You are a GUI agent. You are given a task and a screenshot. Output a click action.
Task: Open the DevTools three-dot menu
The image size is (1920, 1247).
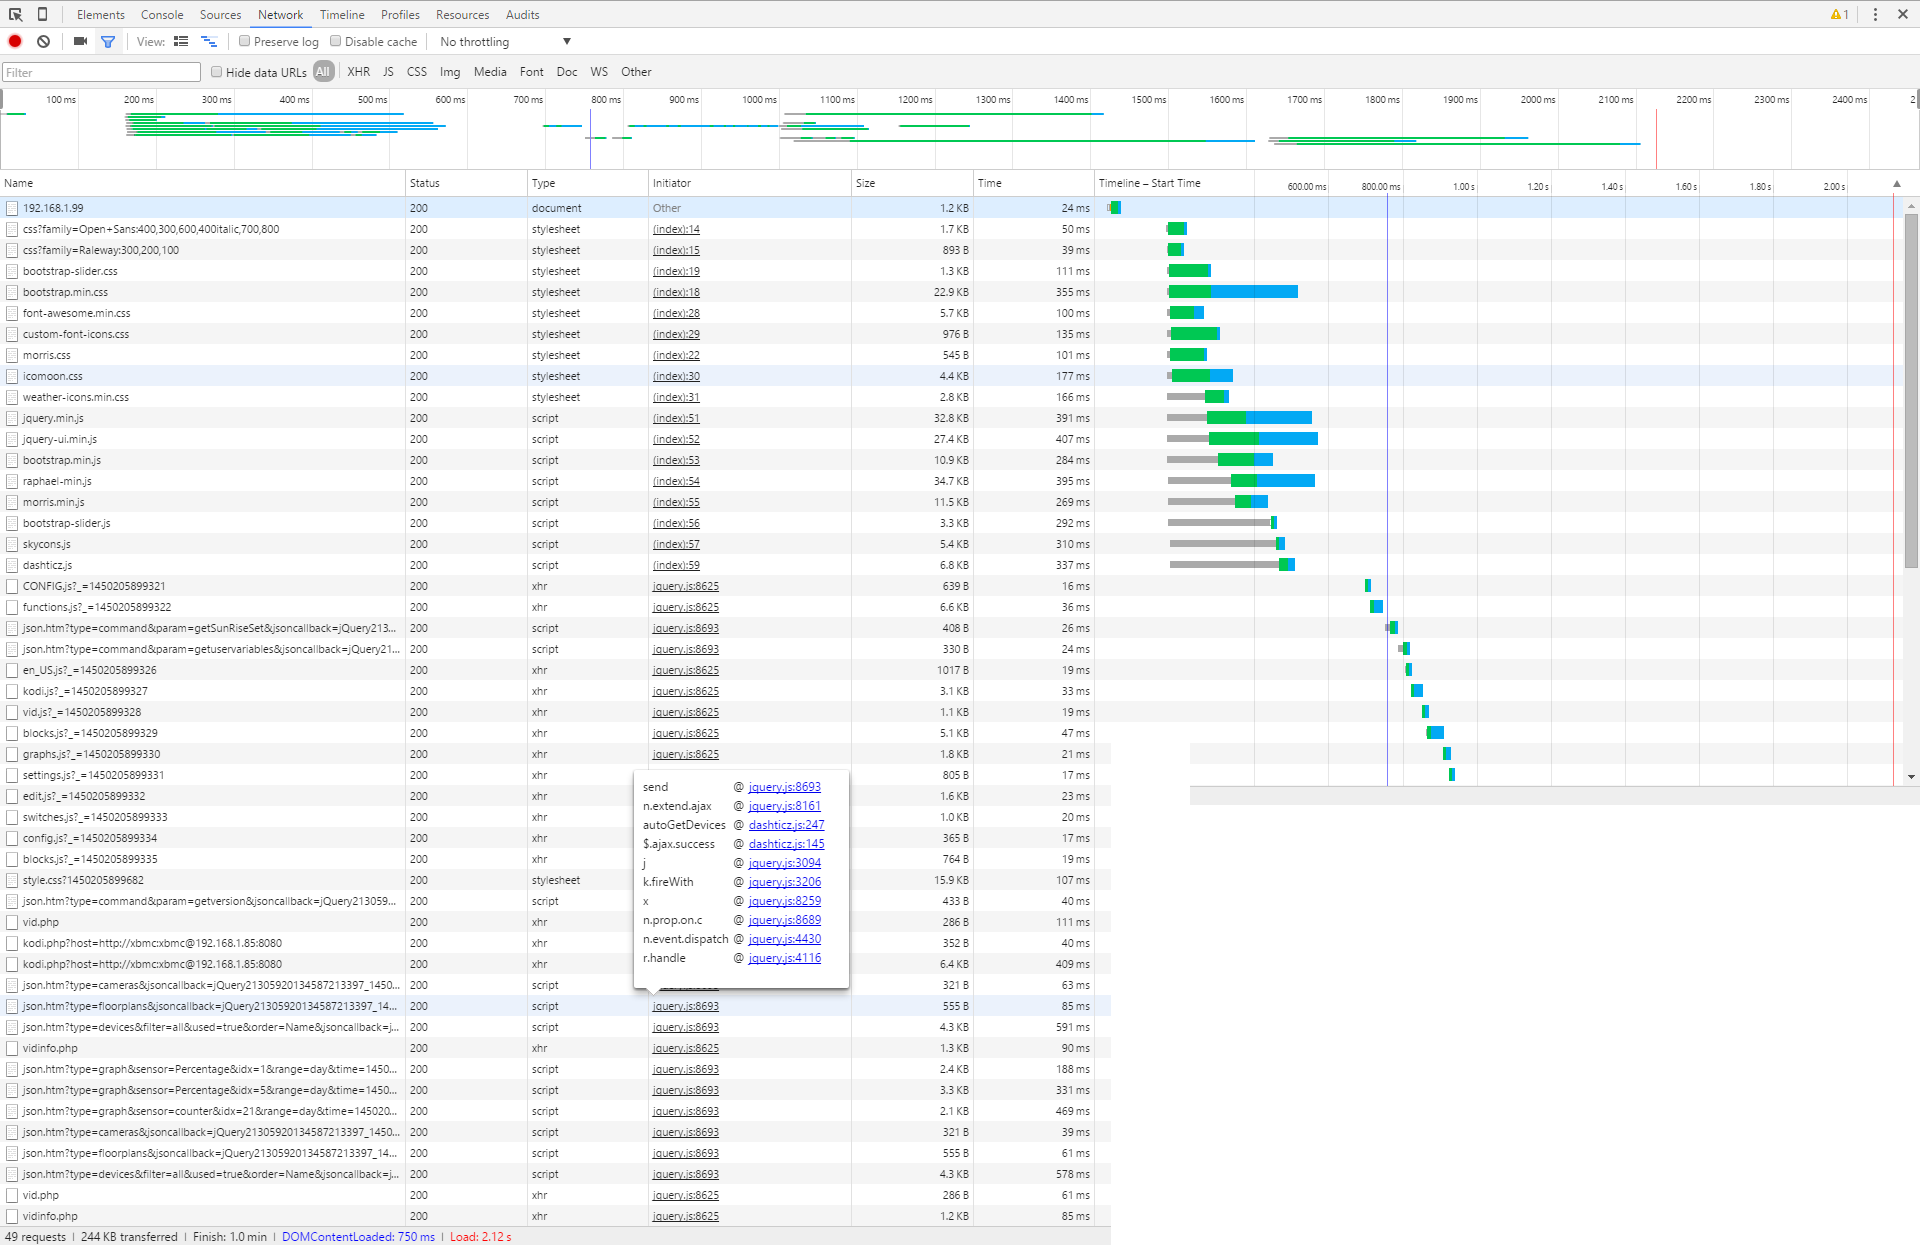coord(1875,14)
